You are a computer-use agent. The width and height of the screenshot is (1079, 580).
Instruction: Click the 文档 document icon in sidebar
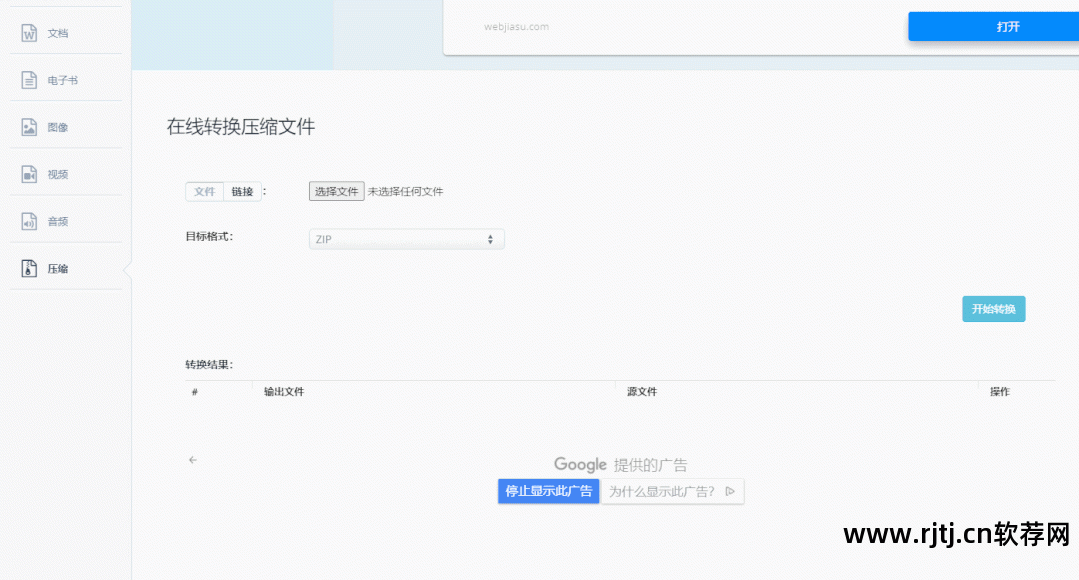pos(29,33)
